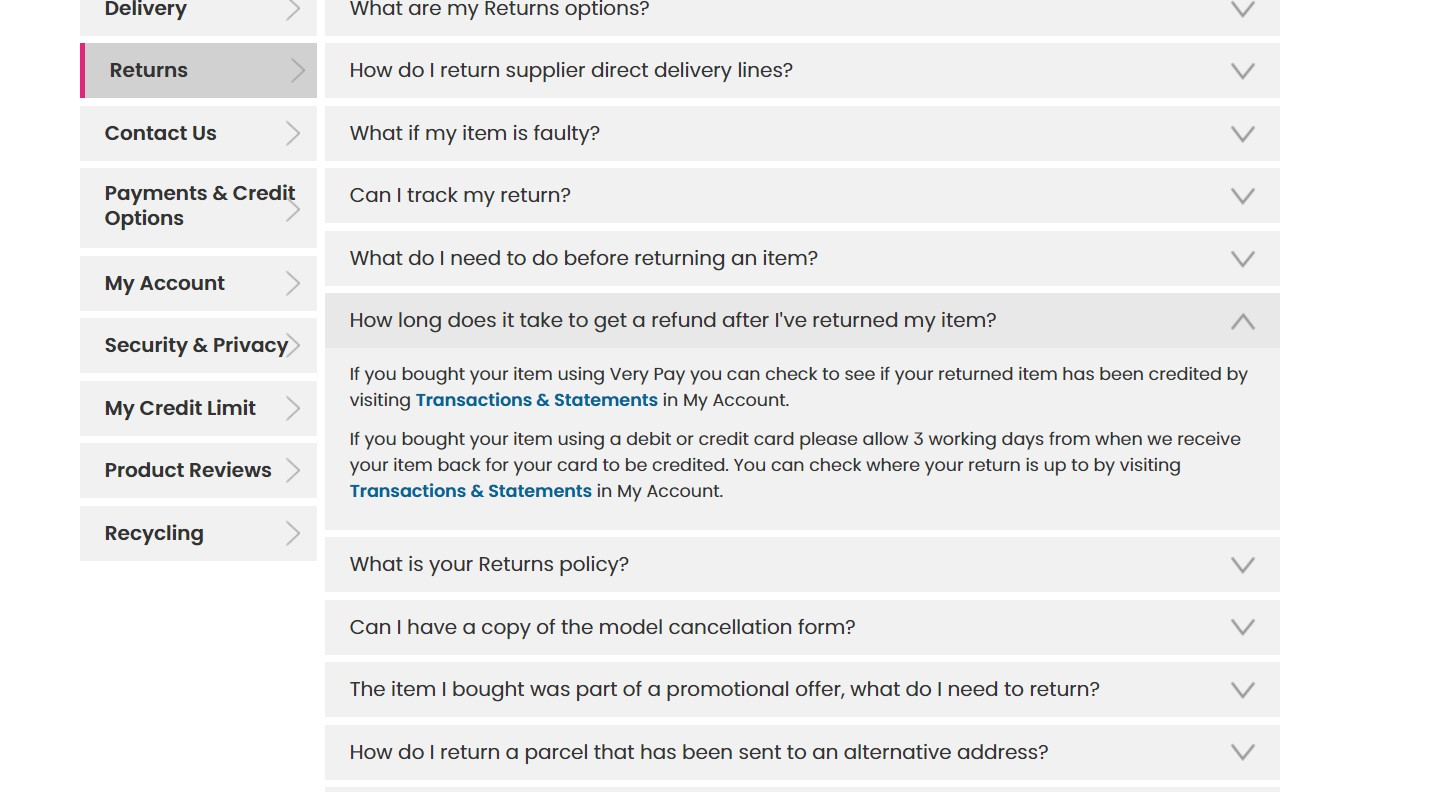Expand the model cancellation form question
This screenshot has height=792, width=1432.
click(x=802, y=627)
